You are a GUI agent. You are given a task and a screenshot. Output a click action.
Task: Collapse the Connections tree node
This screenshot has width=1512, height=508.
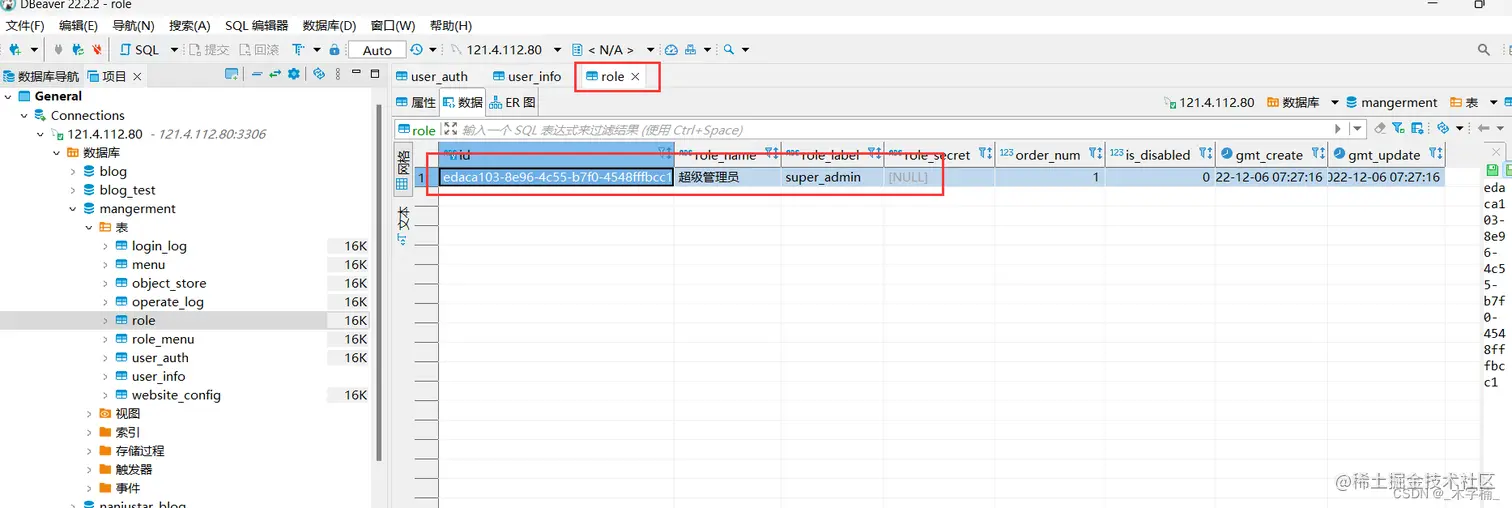(x=25, y=116)
